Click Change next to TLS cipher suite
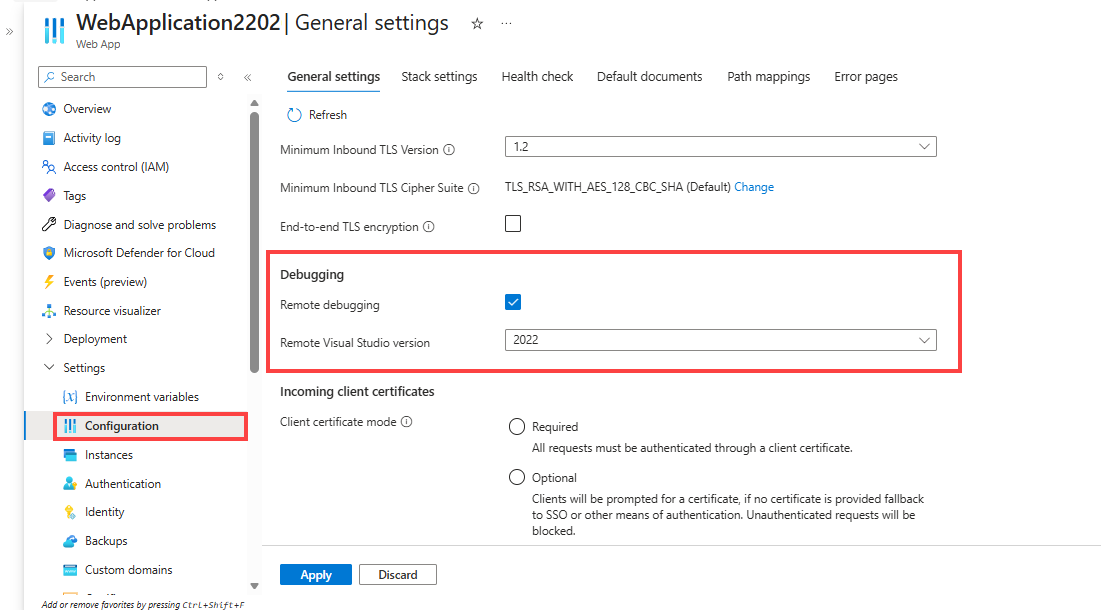Image resolution: width=1101 pixels, height=610 pixels. tap(754, 186)
